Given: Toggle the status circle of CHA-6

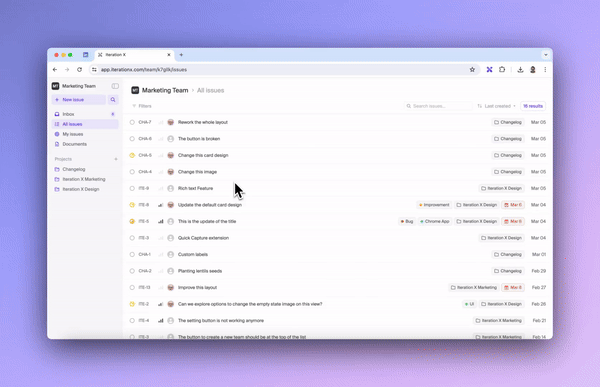Looking at the screenshot, I should pyautogui.click(x=132, y=139).
